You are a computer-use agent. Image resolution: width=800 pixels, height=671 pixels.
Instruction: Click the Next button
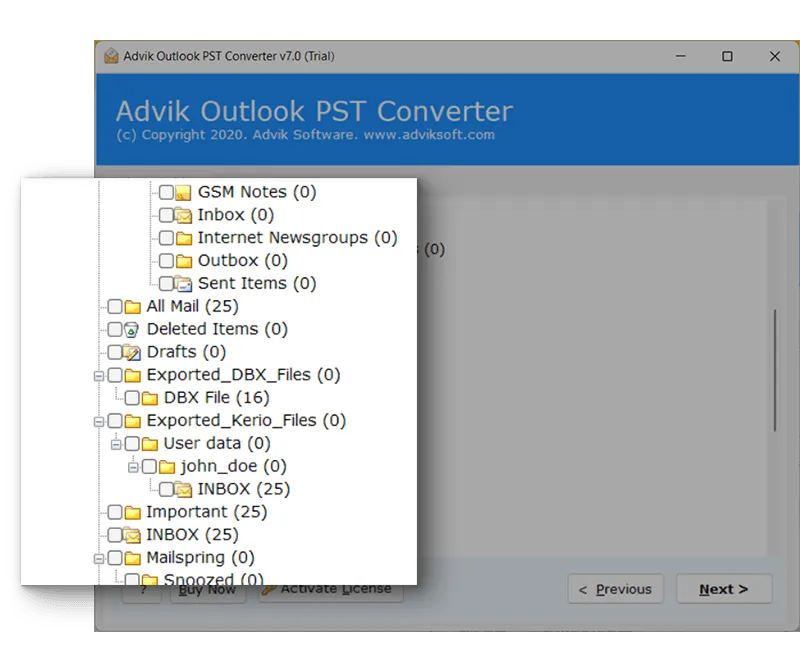[x=724, y=589]
